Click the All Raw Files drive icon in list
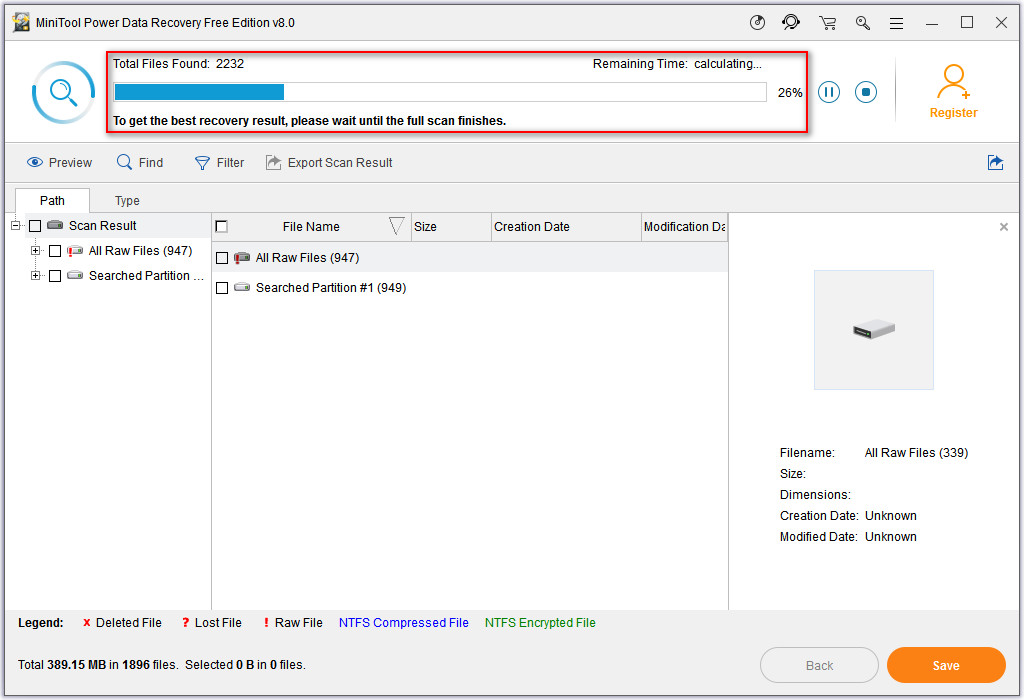The height and width of the screenshot is (700, 1024). pyautogui.click(x=242, y=257)
